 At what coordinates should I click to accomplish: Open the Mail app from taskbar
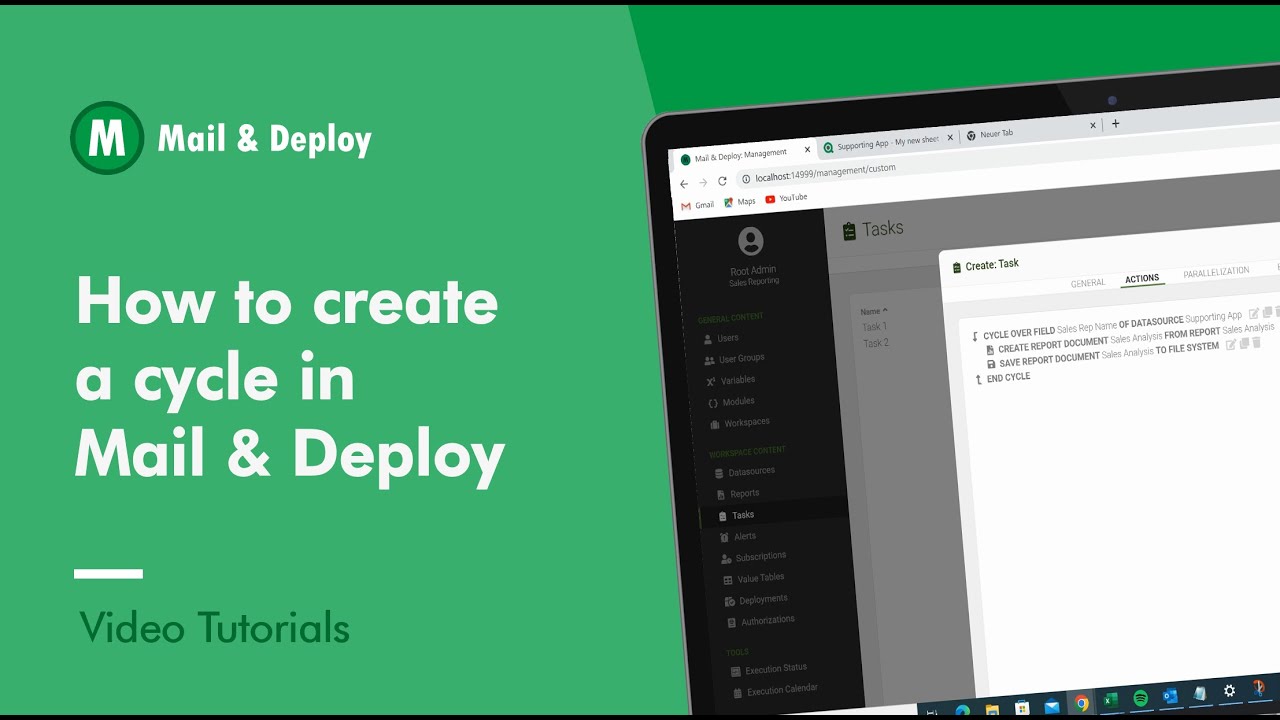(1051, 706)
